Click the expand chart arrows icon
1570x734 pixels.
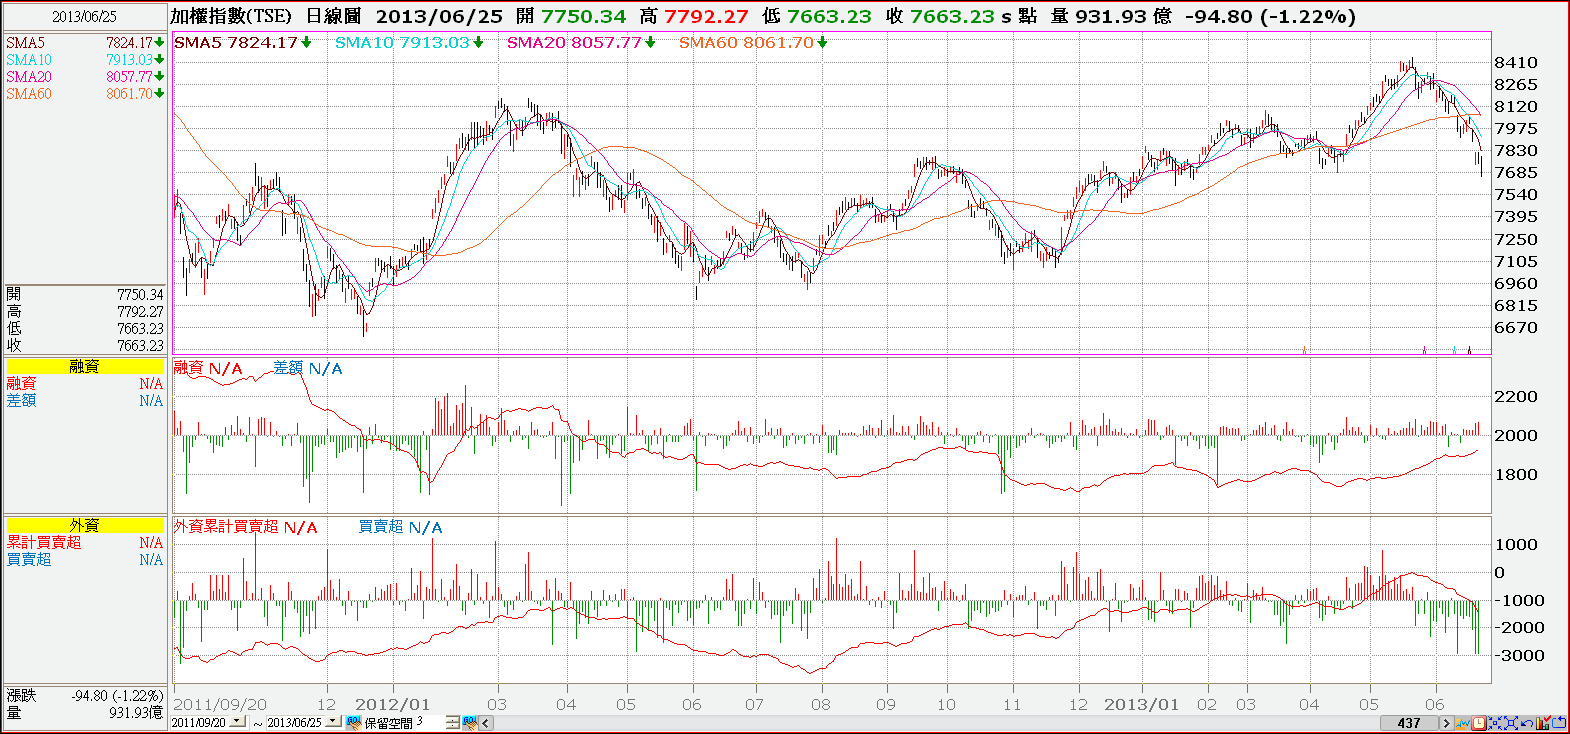pos(1511,722)
